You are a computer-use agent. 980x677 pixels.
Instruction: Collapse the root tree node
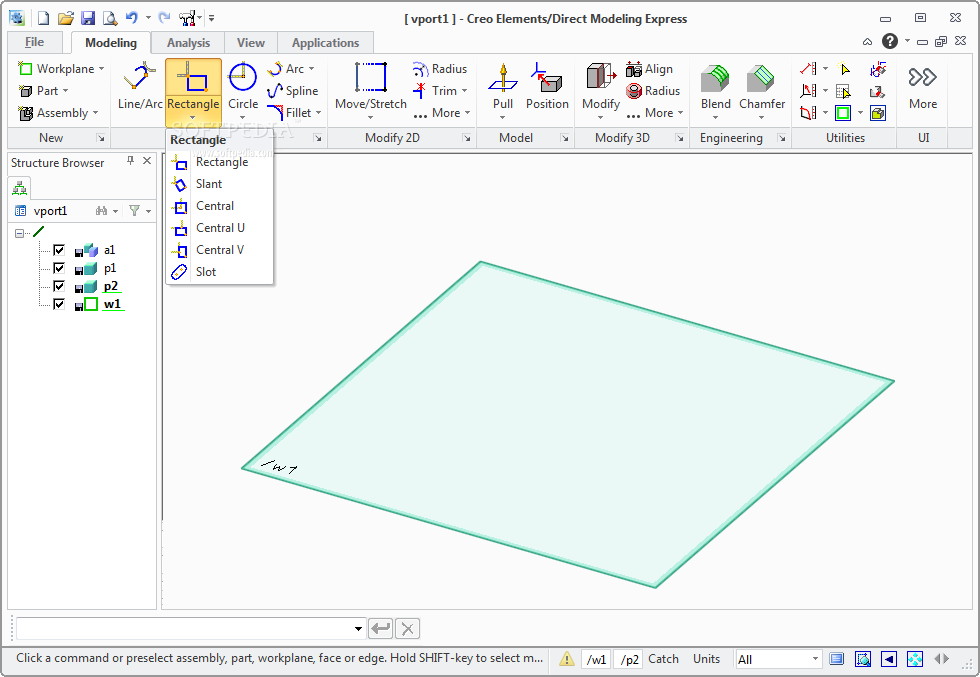tap(19, 233)
